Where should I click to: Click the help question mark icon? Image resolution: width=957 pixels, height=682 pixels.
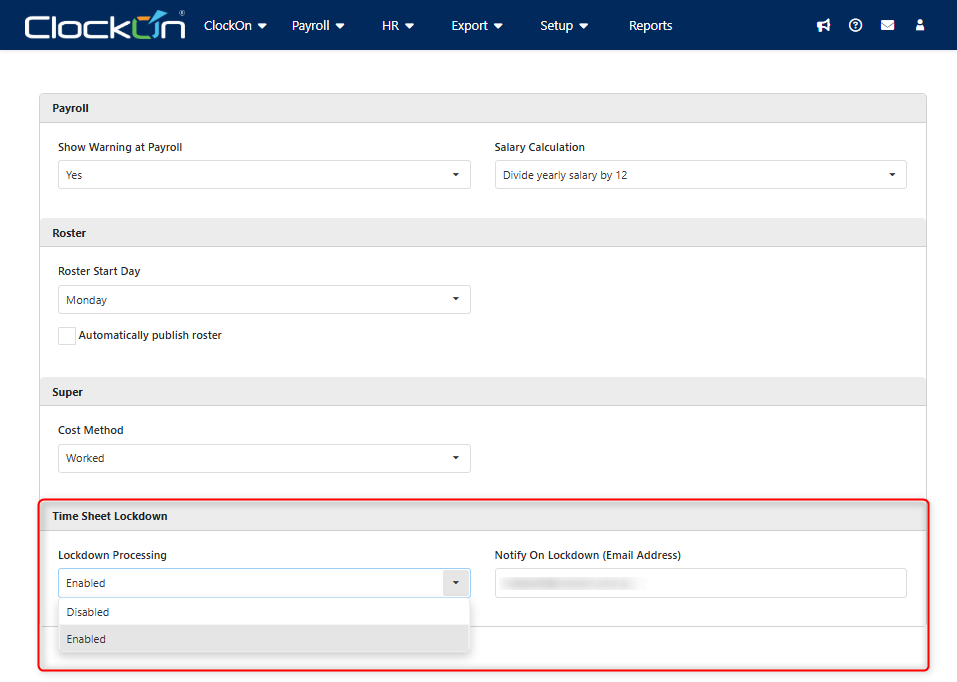point(855,26)
